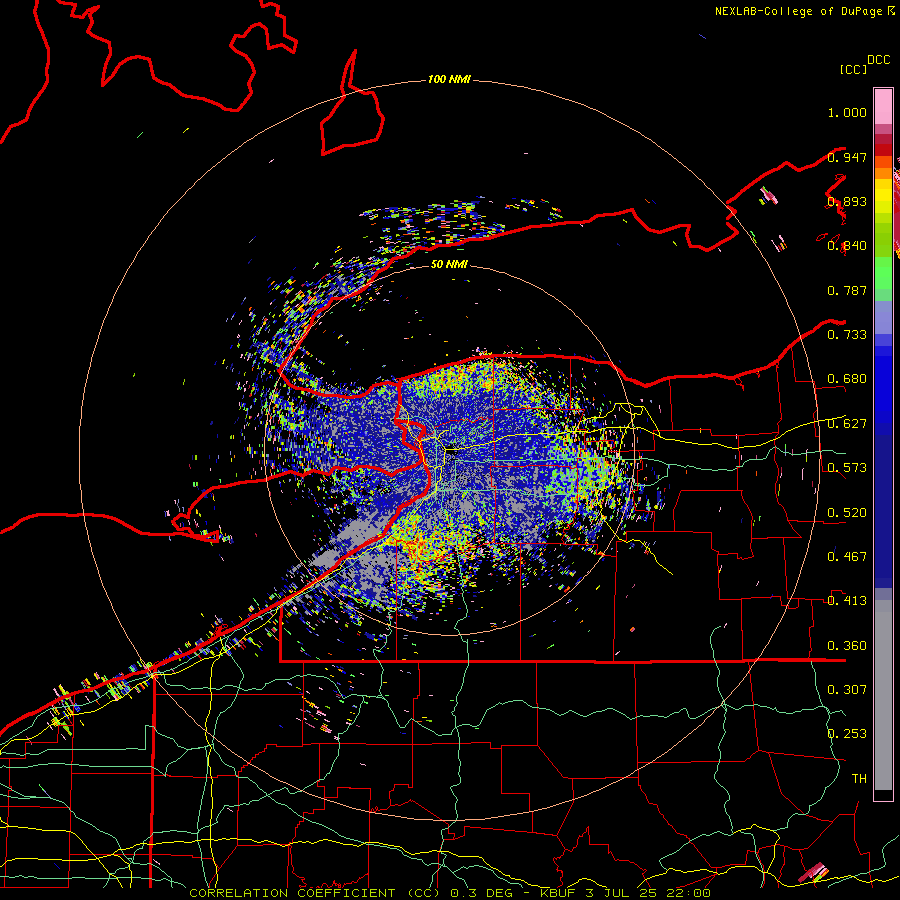The height and width of the screenshot is (900, 900).
Task: Click the gray segment of the color bar
Action: (x=883, y=695)
